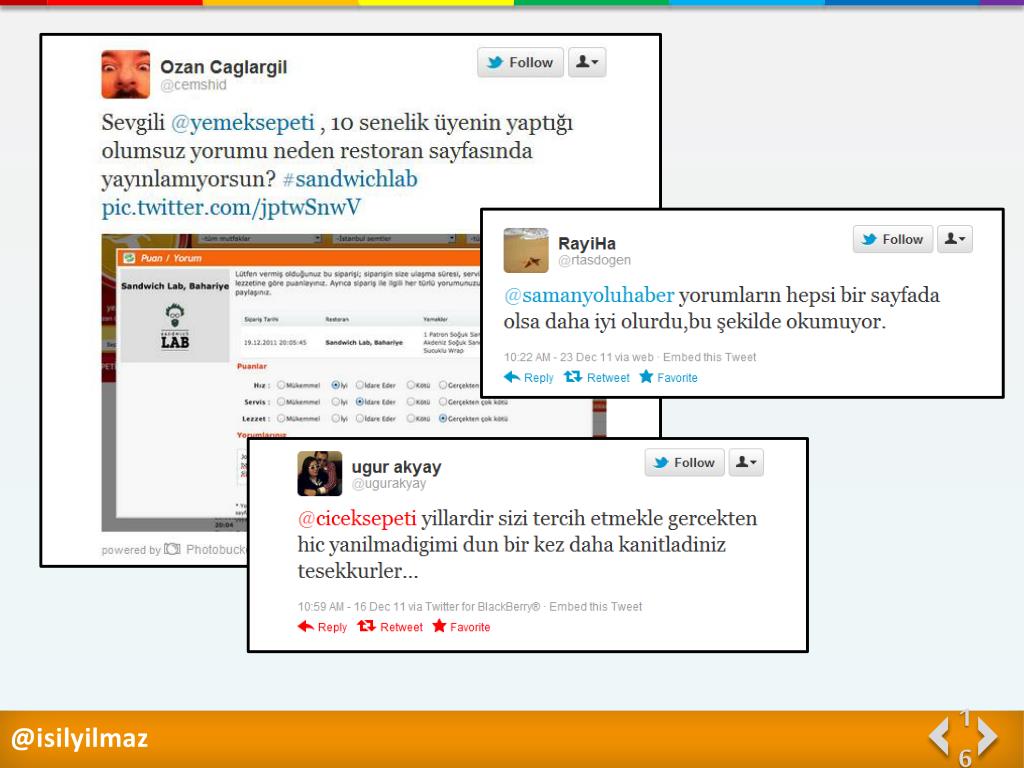Click Embed this Tweet on ugur akyay's tweet

click(x=596, y=607)
